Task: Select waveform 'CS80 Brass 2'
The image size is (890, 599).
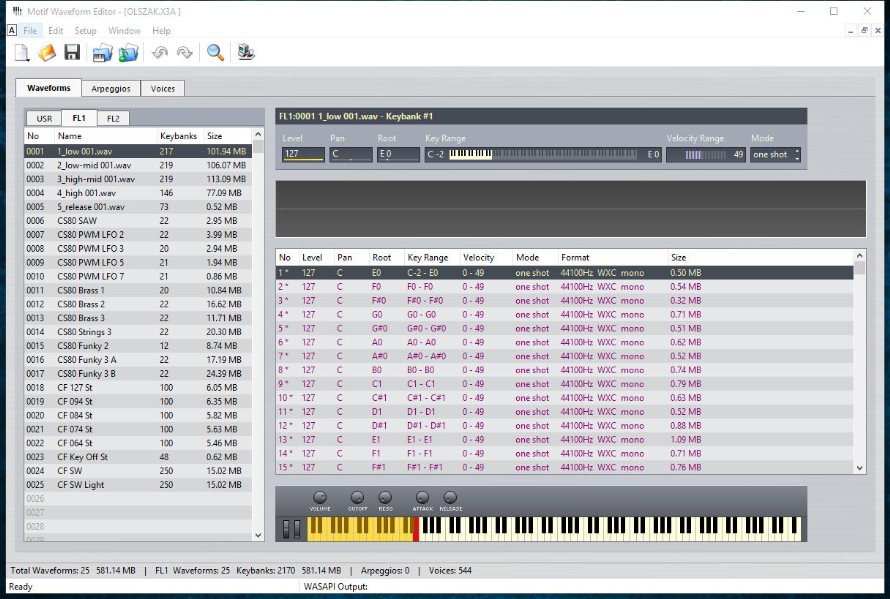Action: (x=138, y=304)
